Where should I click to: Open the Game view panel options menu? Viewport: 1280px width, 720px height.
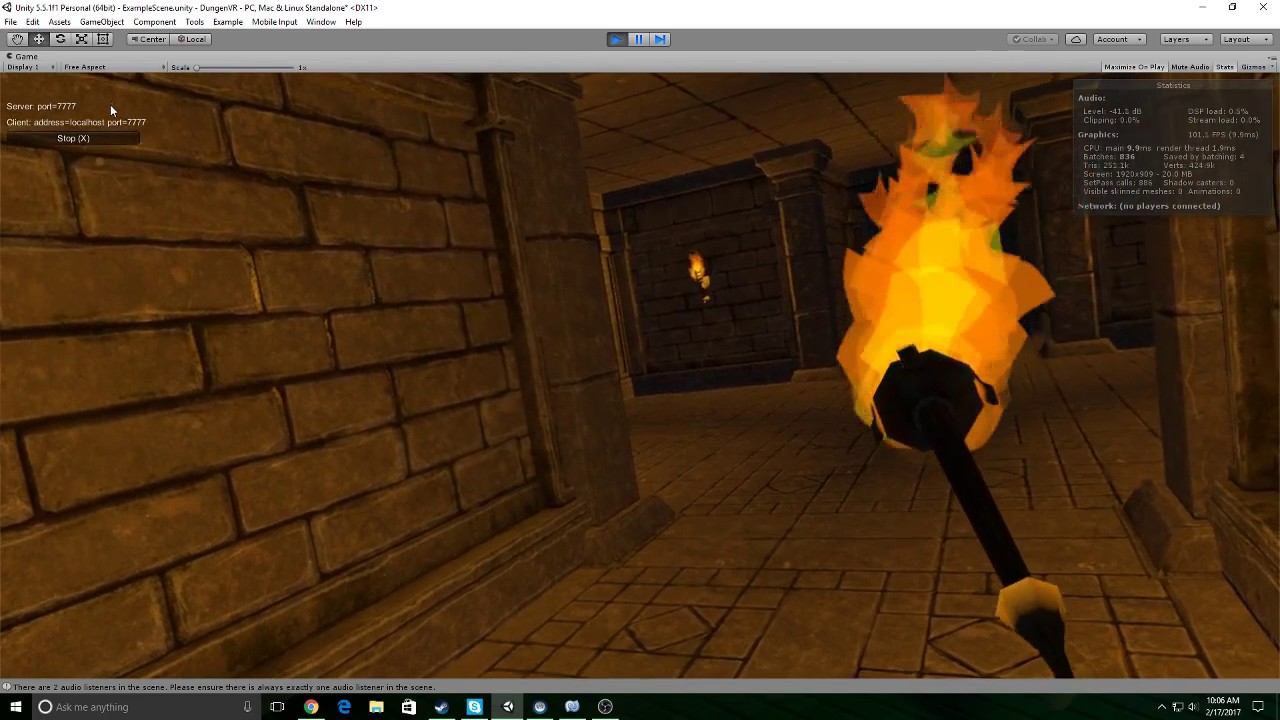coord(1272,57)
